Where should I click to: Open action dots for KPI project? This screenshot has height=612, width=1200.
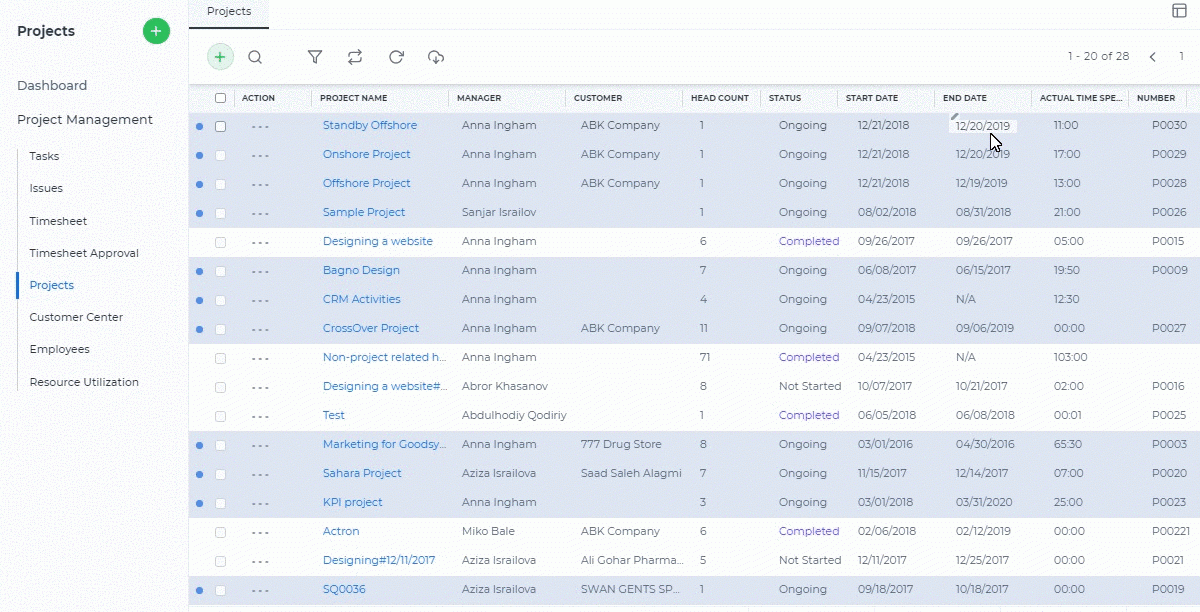point(261,504)
